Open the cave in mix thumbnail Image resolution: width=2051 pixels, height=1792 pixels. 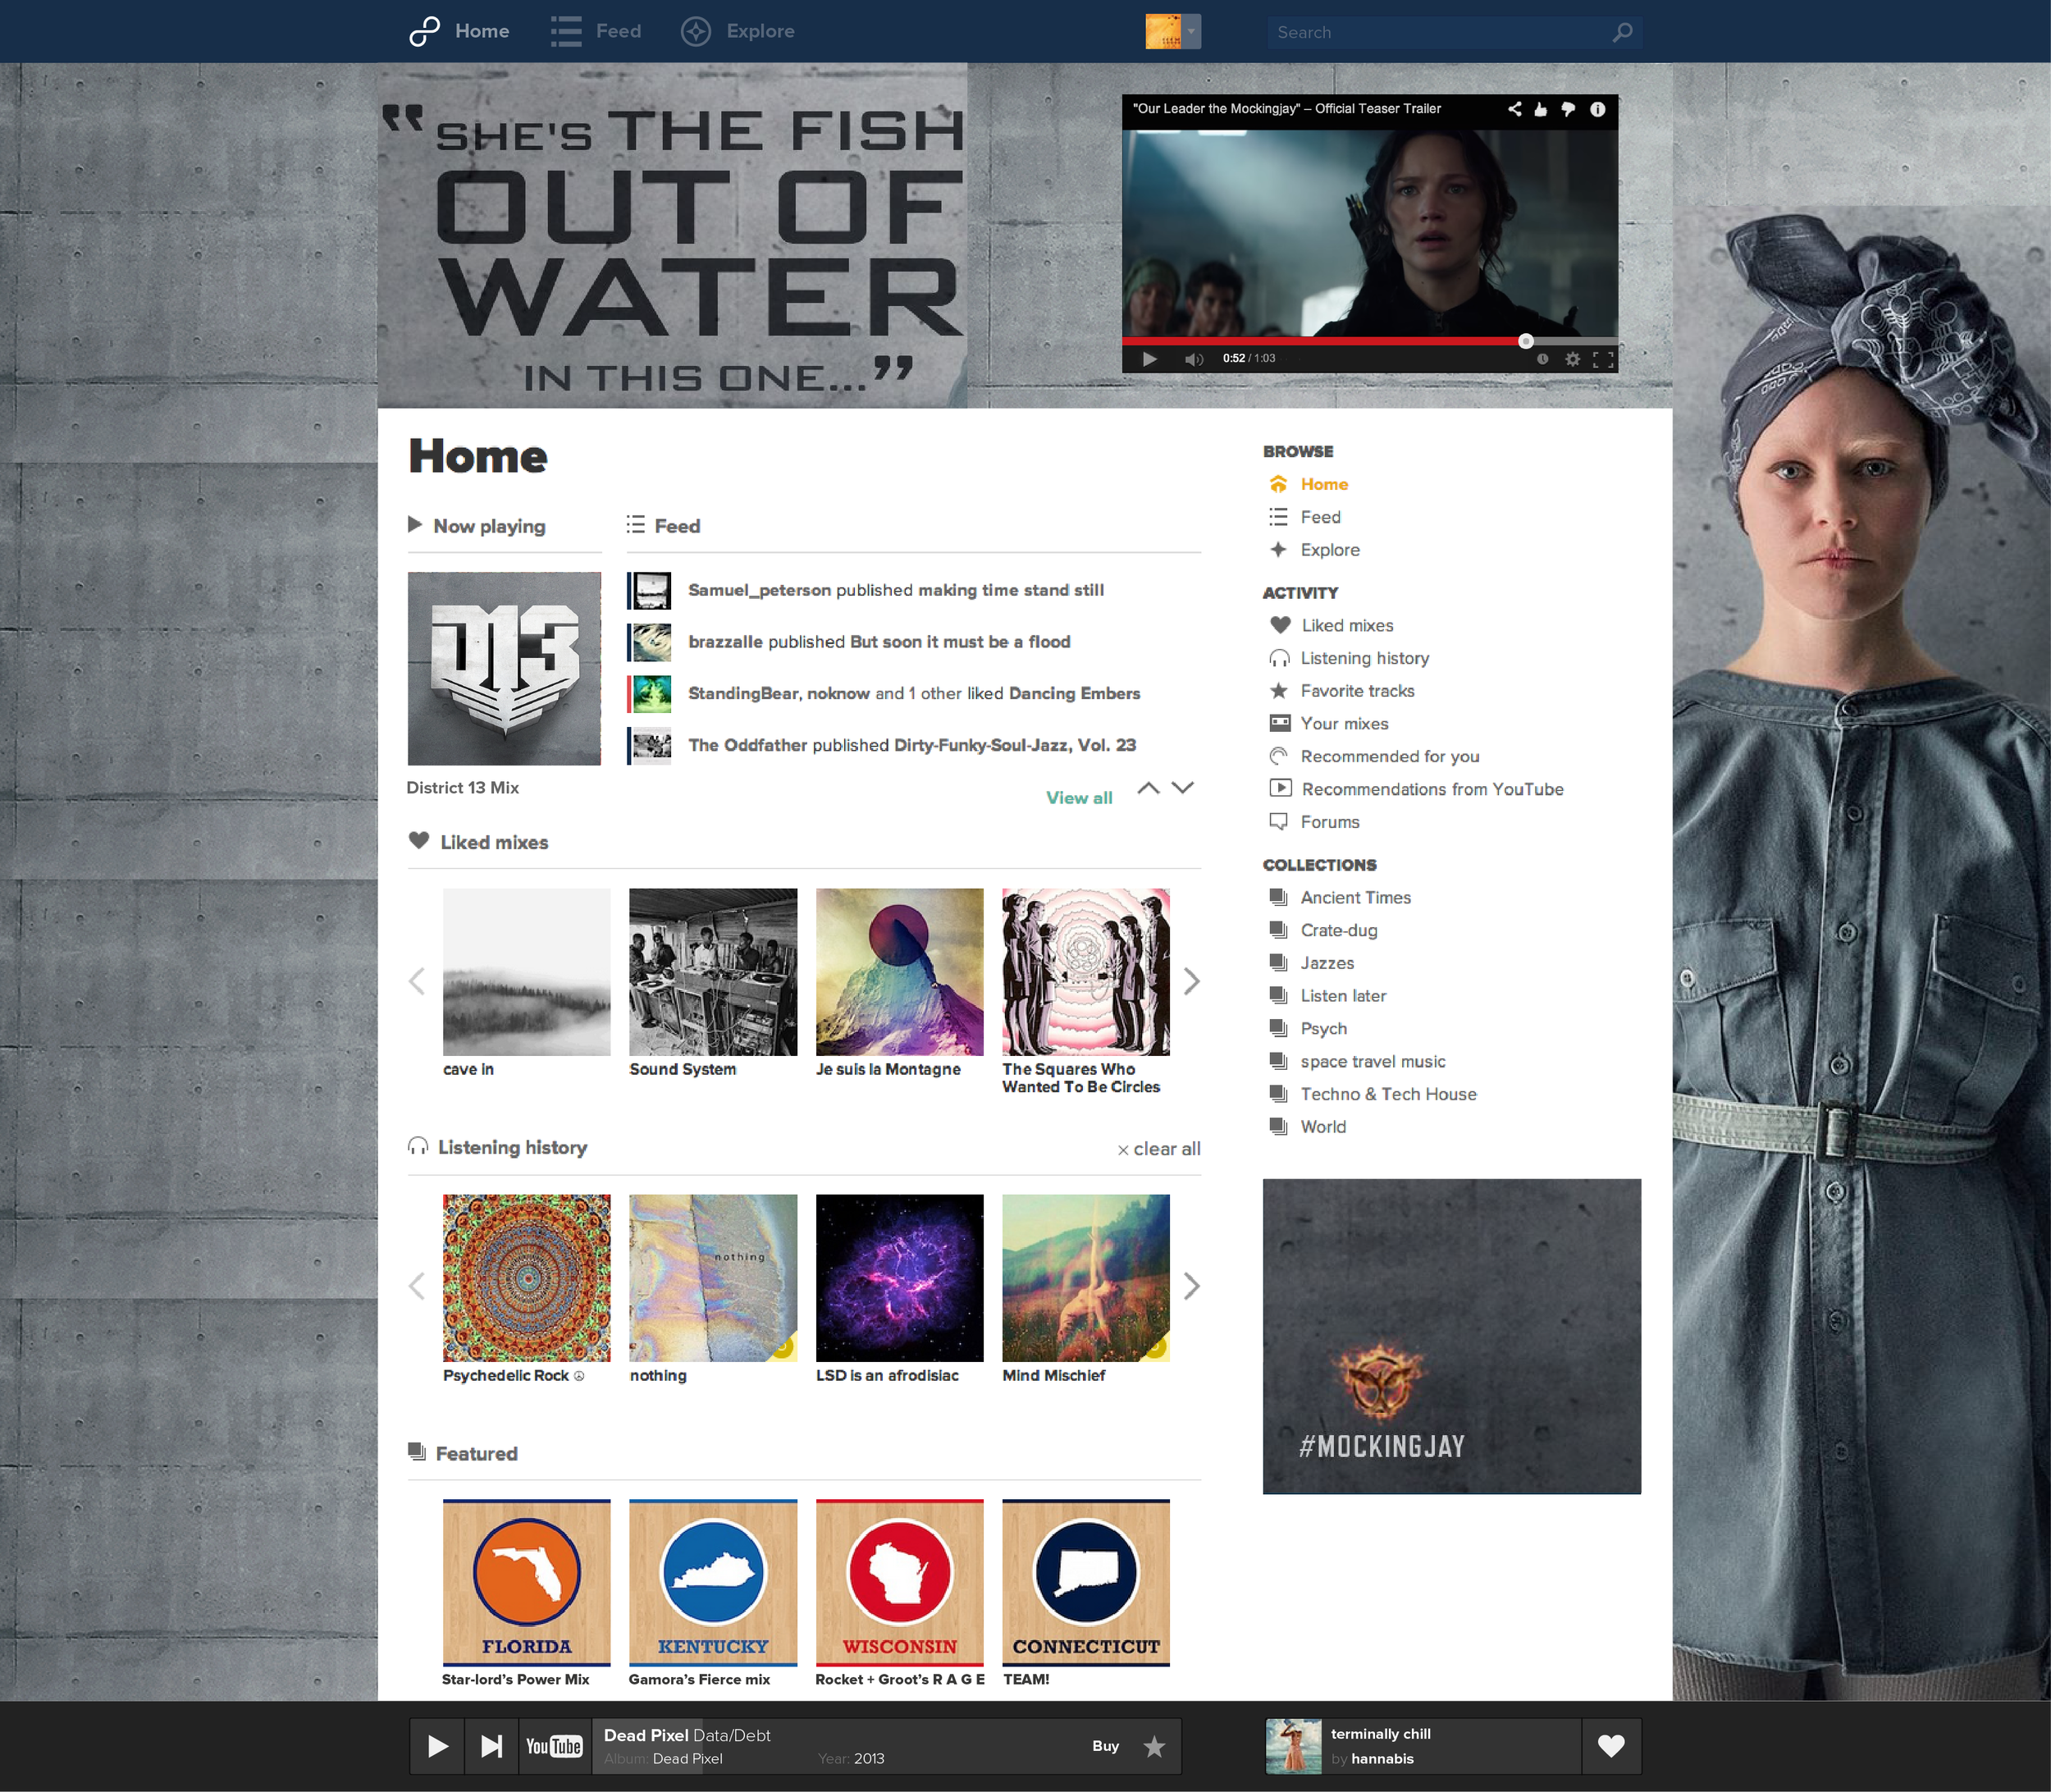[x=527, y=972]
